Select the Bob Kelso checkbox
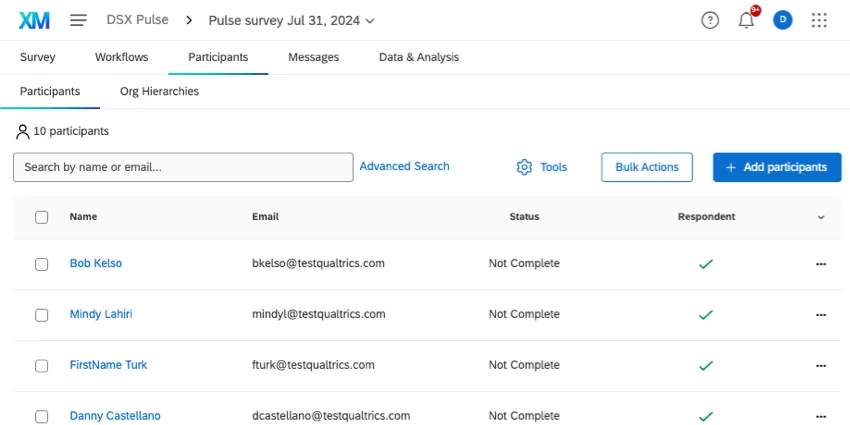Viewport: 850px width, 425px height. pyautogui.click(x=42, y=264)
